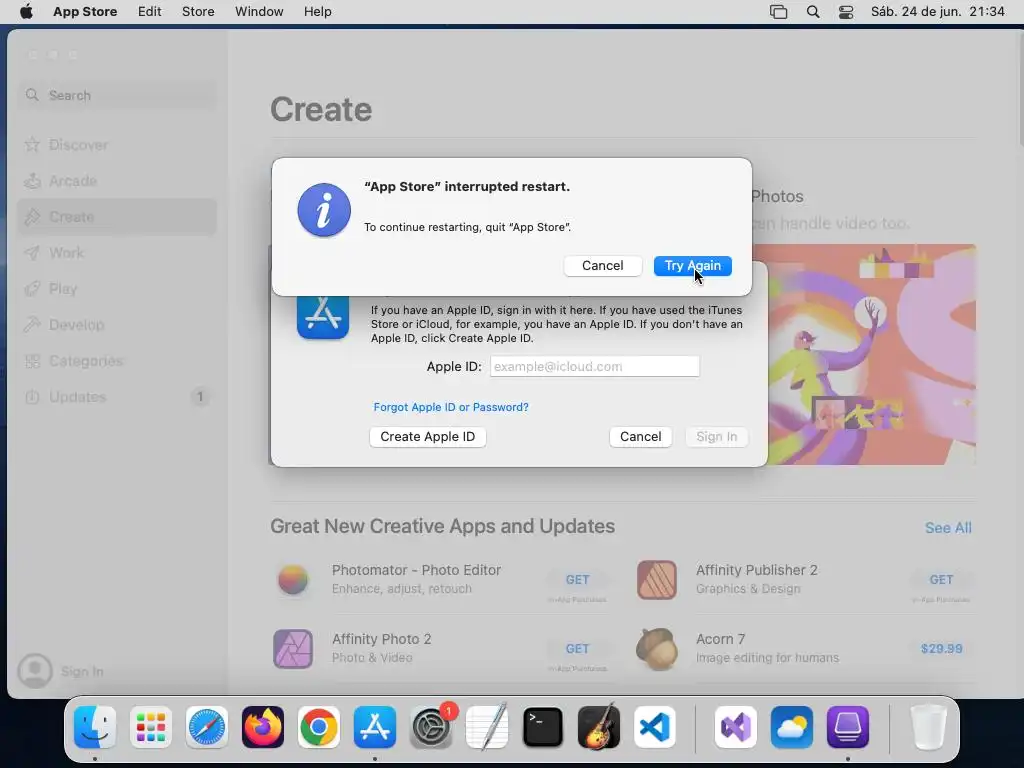Image resolution: width=1024 pixels, height=768 pixels.
Task: Open System Settings from the Dock
Action: point(431,727)
